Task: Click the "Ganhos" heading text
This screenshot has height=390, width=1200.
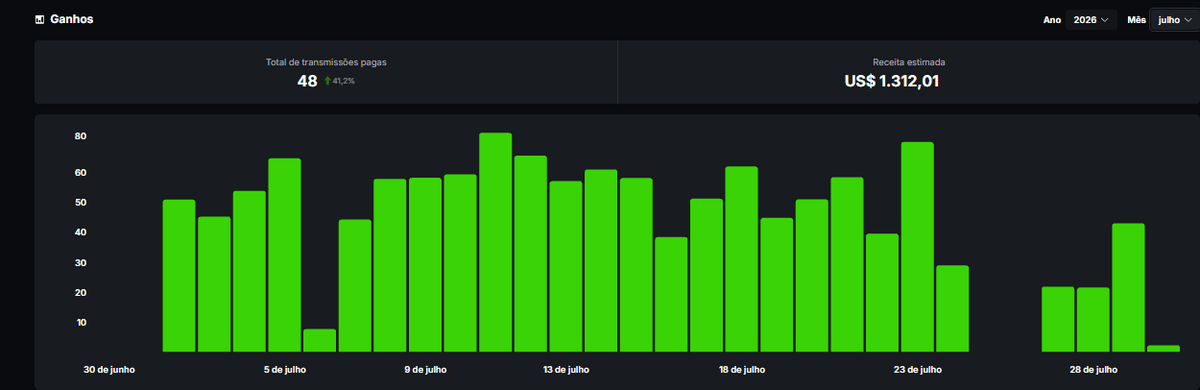Action: [71, 20]
